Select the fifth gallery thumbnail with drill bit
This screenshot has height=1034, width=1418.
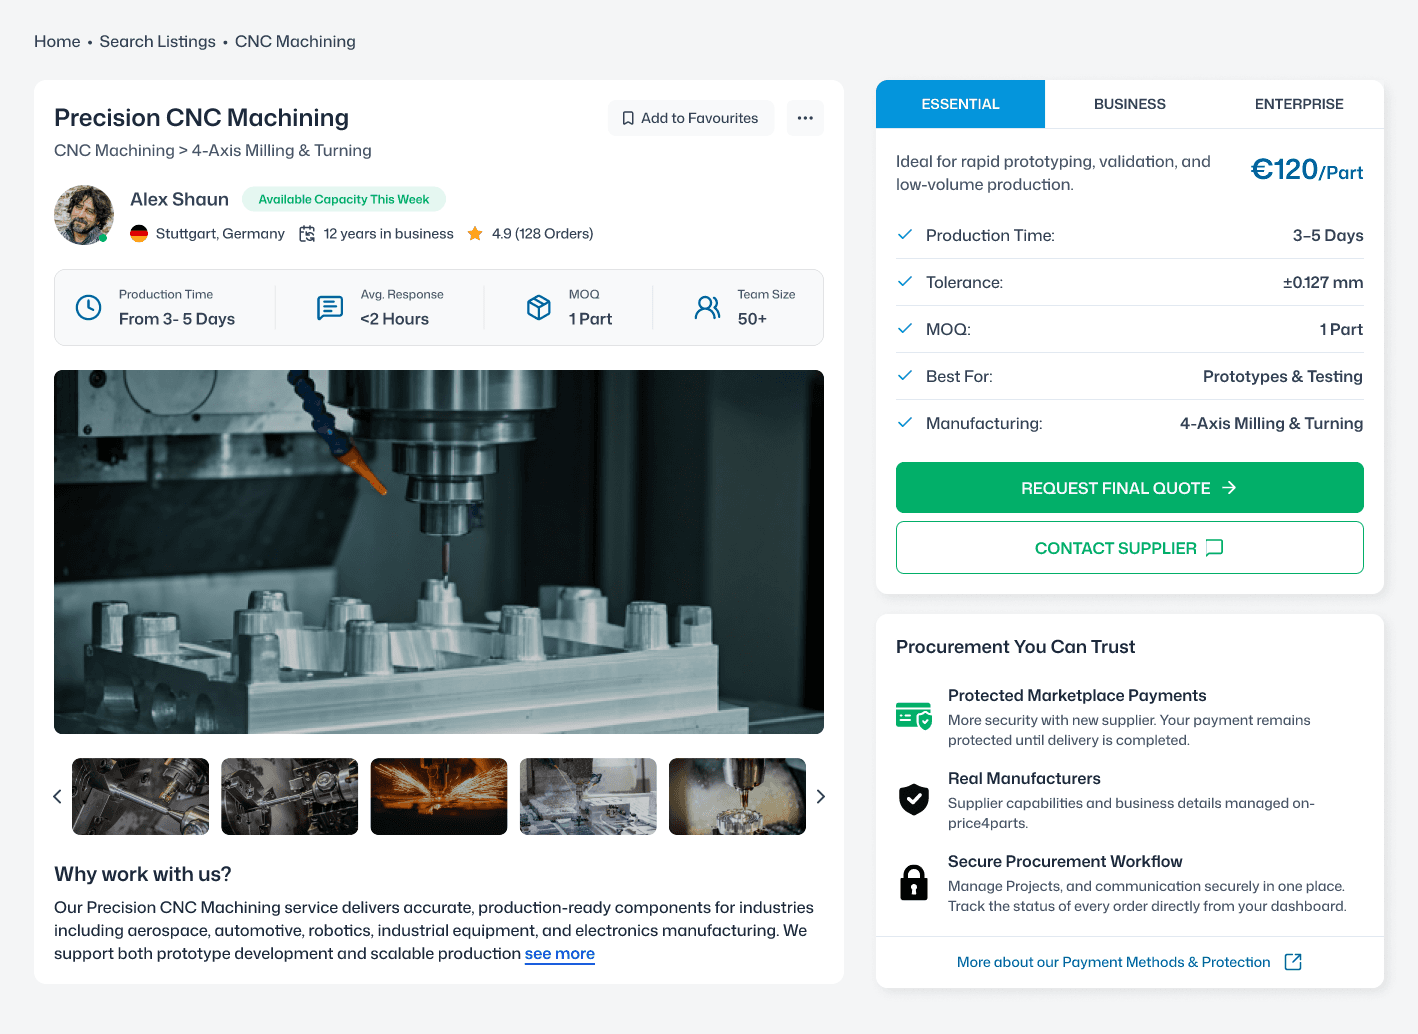(x=737, y=797)
